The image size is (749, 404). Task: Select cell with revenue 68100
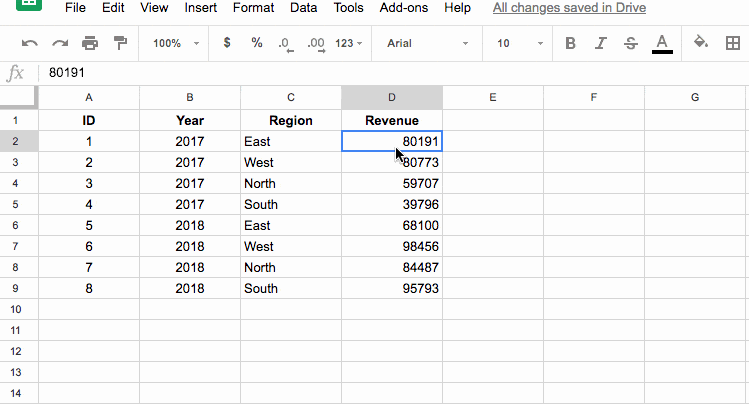392,225
